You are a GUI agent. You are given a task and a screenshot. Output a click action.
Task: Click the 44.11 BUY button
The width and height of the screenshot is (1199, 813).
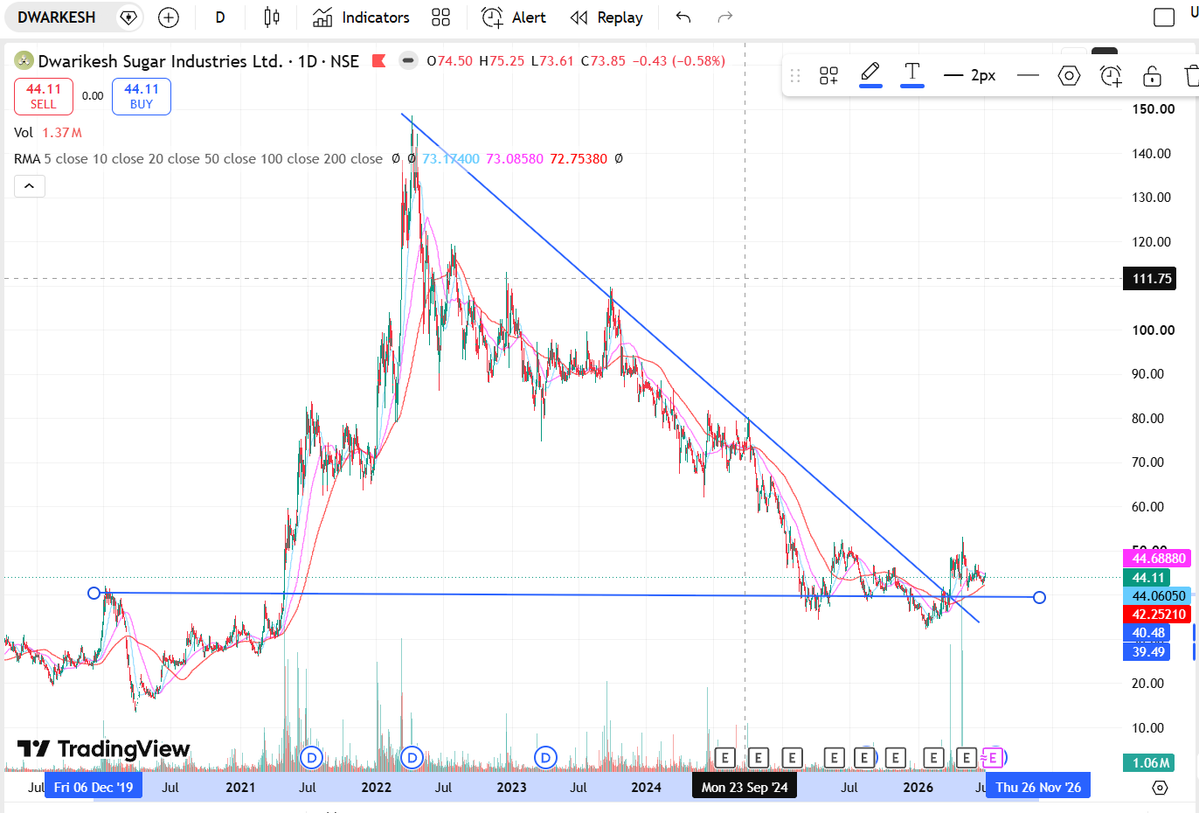[x=141, y=96]
